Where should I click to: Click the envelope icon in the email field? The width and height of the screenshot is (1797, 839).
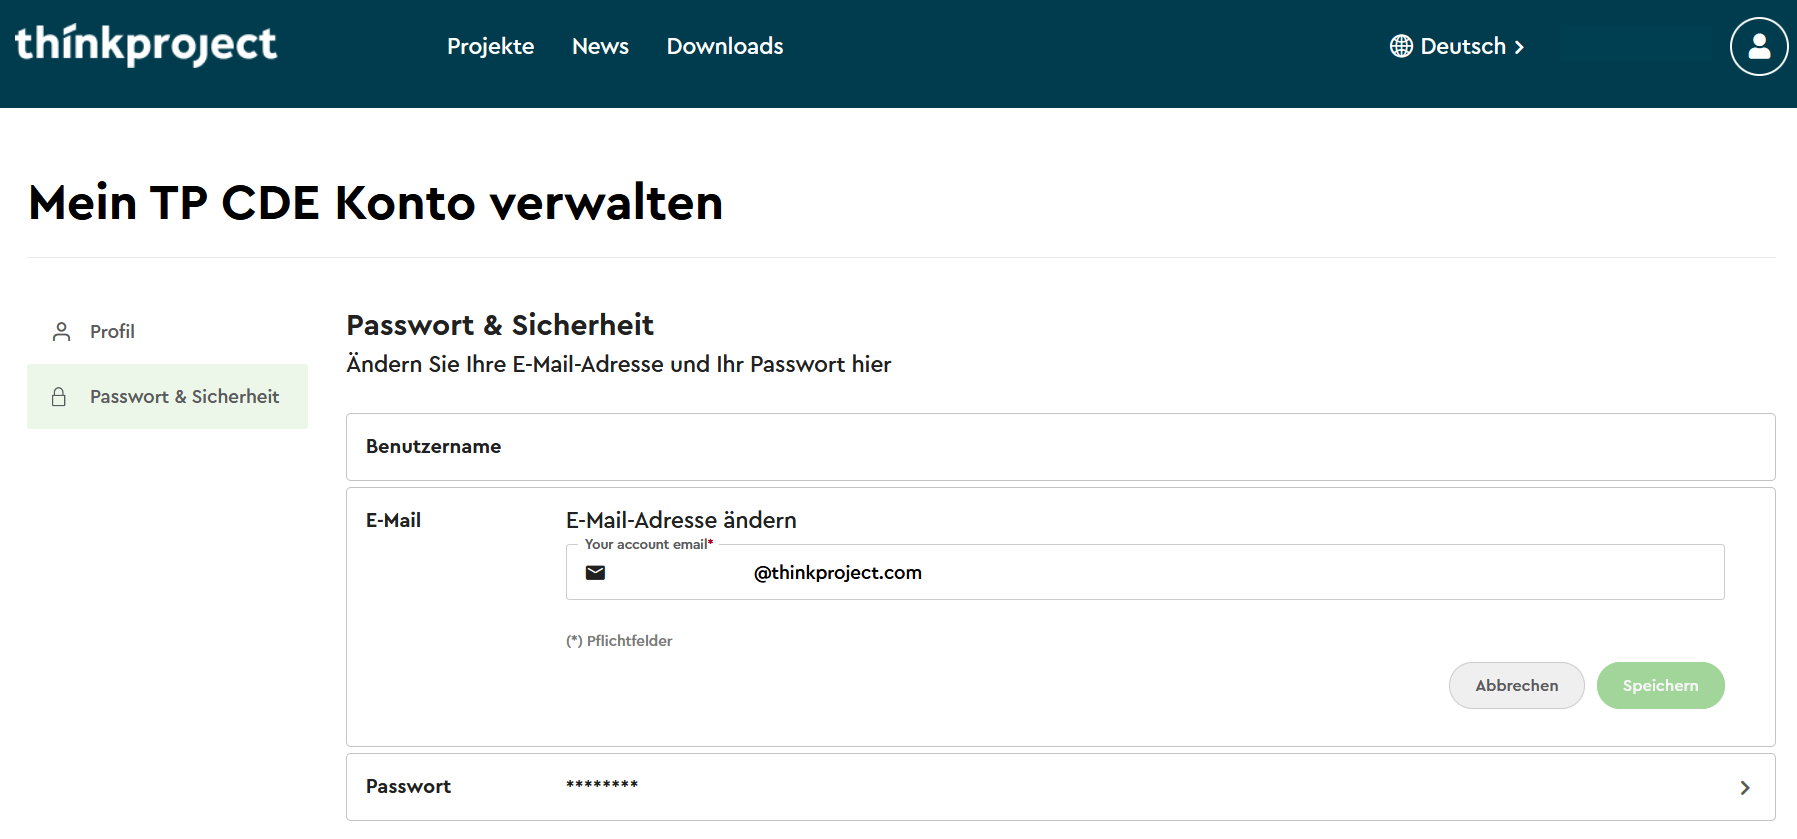click(x=595, y=572)
